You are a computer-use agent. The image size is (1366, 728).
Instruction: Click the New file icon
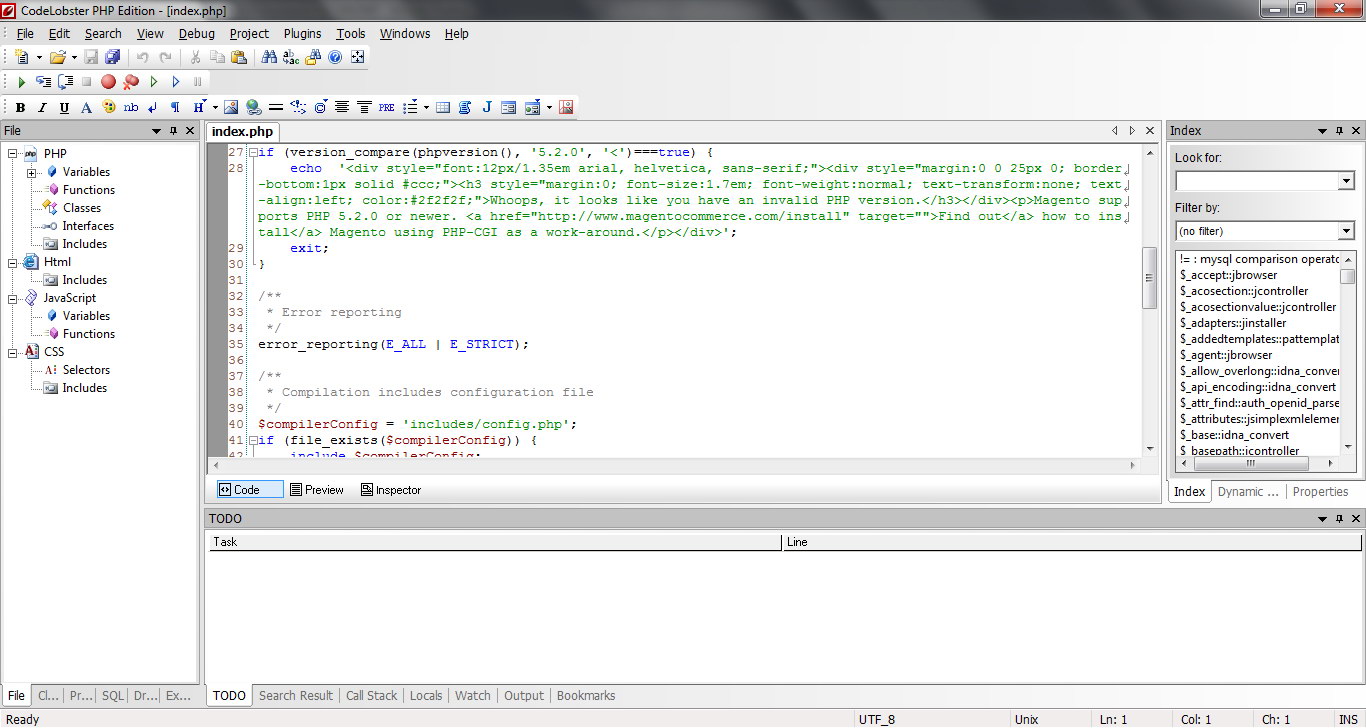pyautogui.click(x=22, y=57)
